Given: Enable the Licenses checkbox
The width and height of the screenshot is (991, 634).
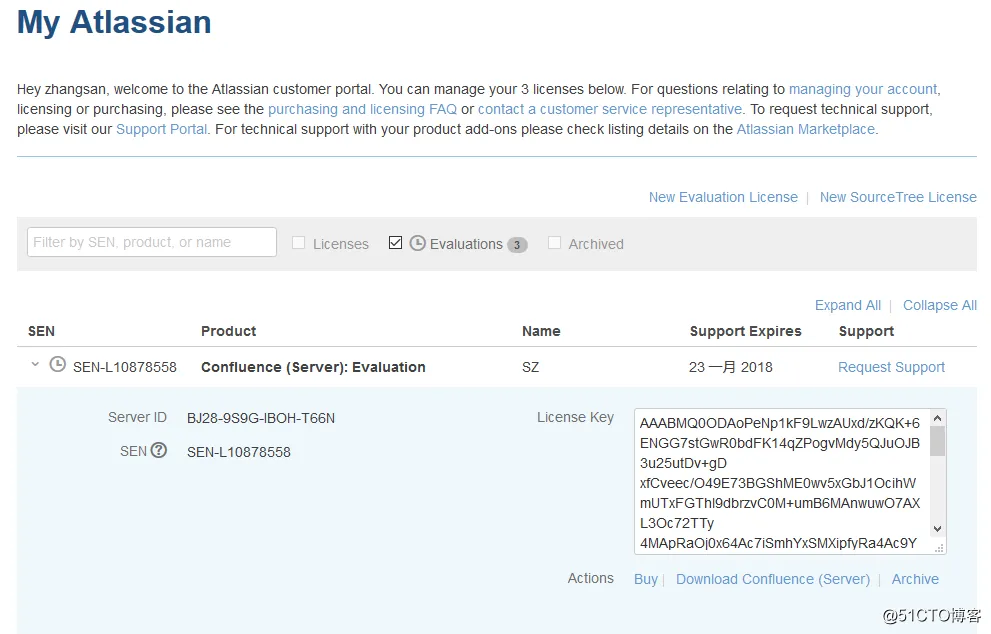Looking at the screenshot, I should (298, 243).
